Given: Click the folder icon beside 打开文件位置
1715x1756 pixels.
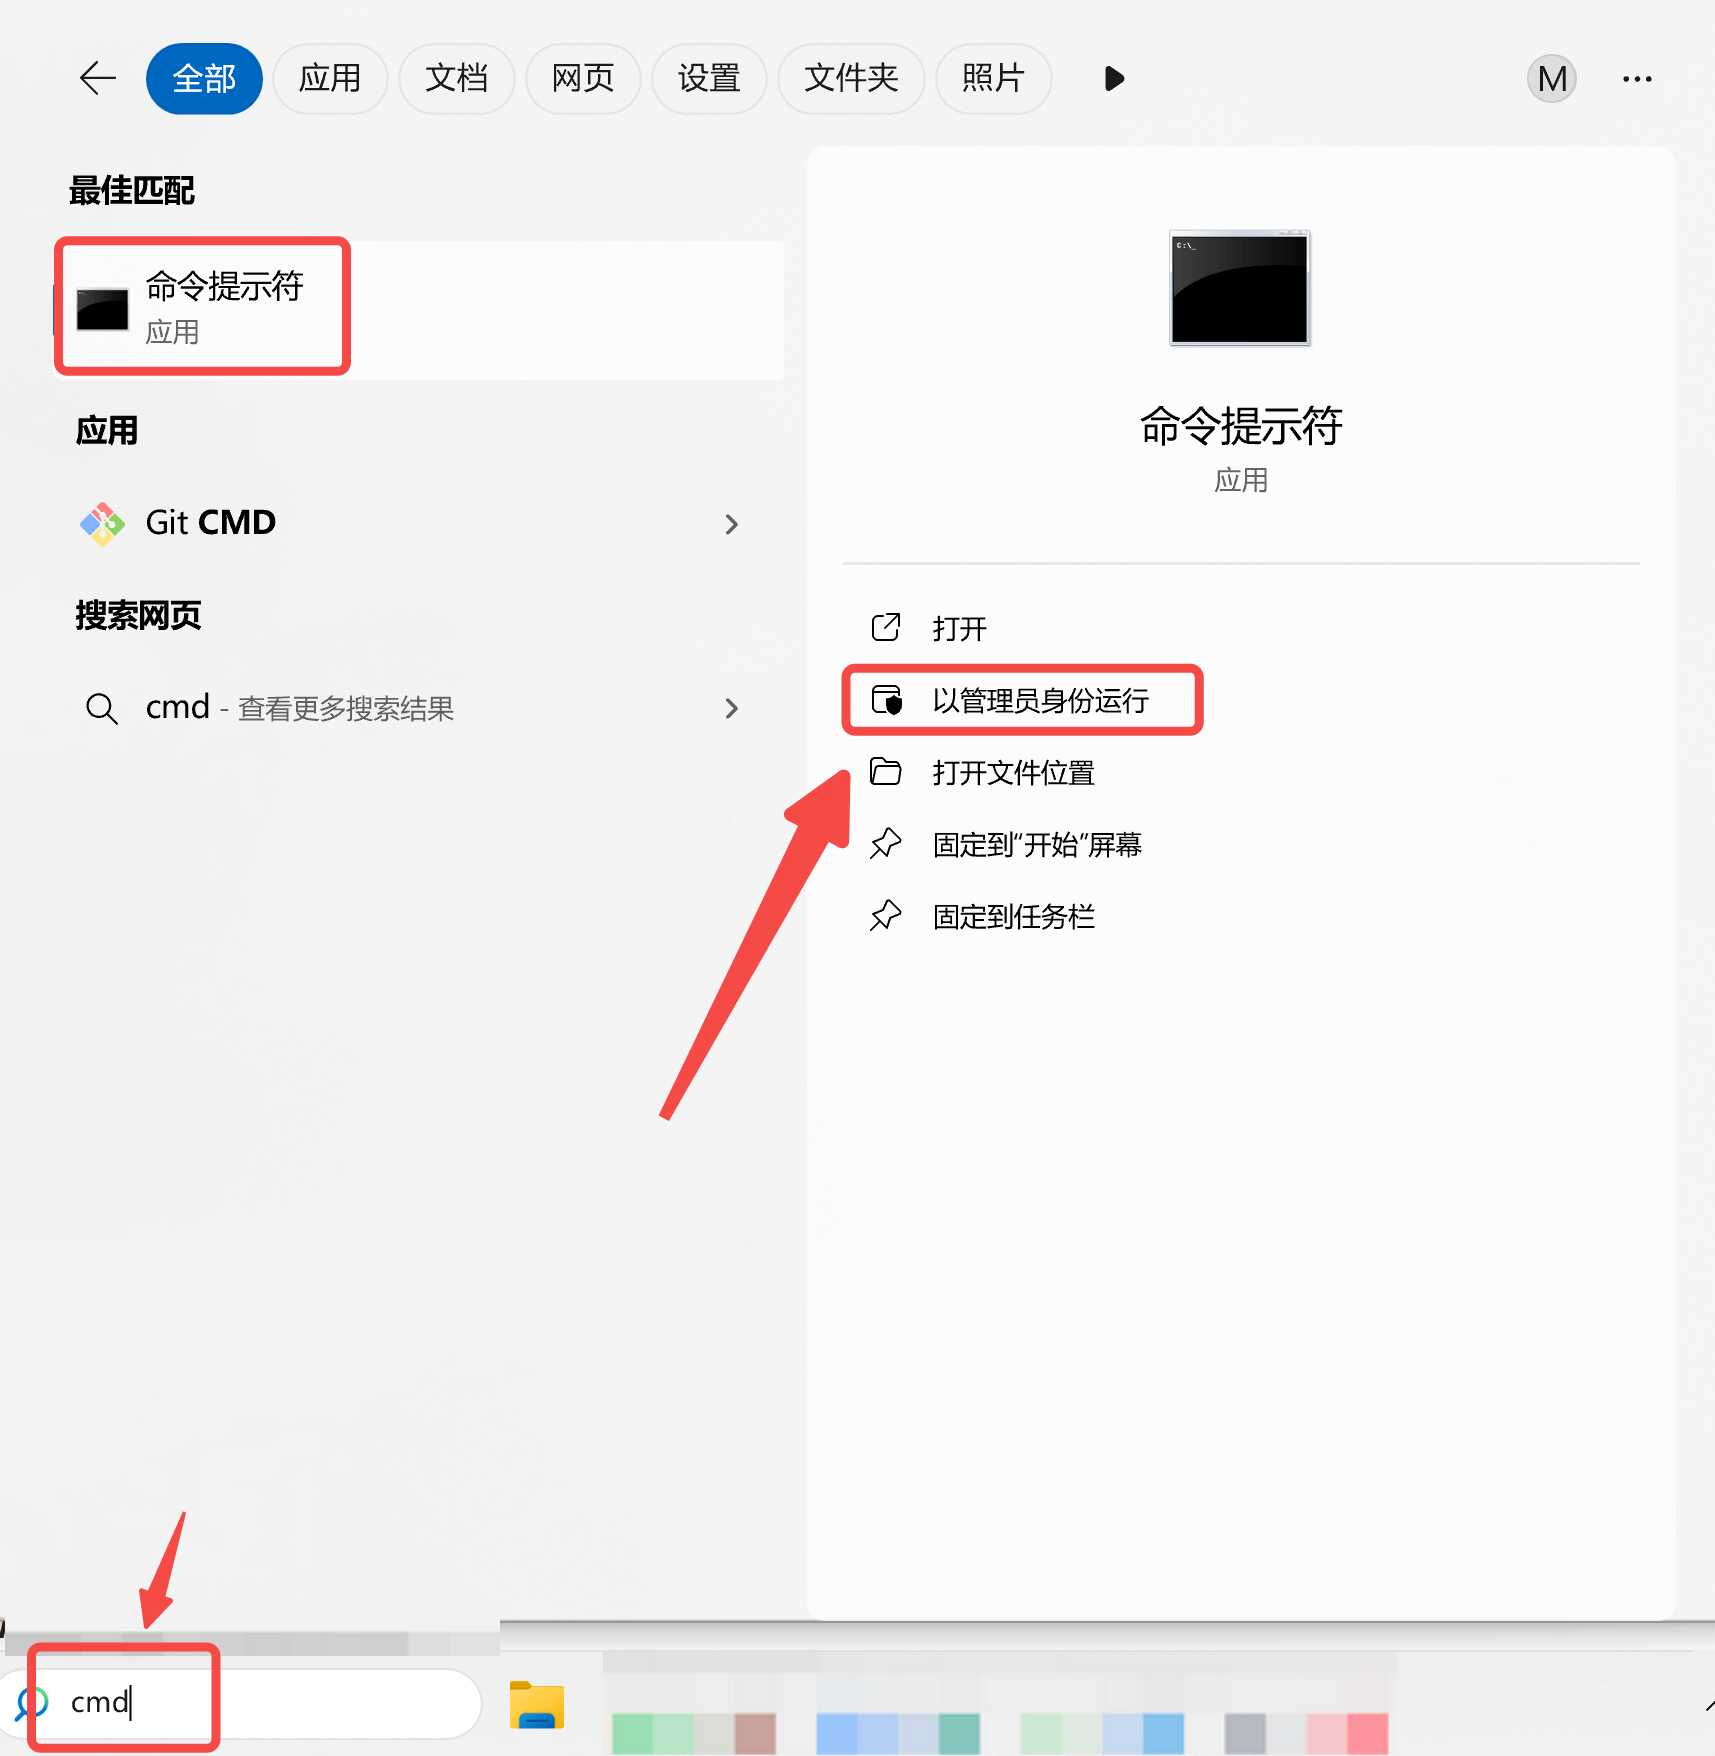Looking at the screenshot, I should click(886, 771).
